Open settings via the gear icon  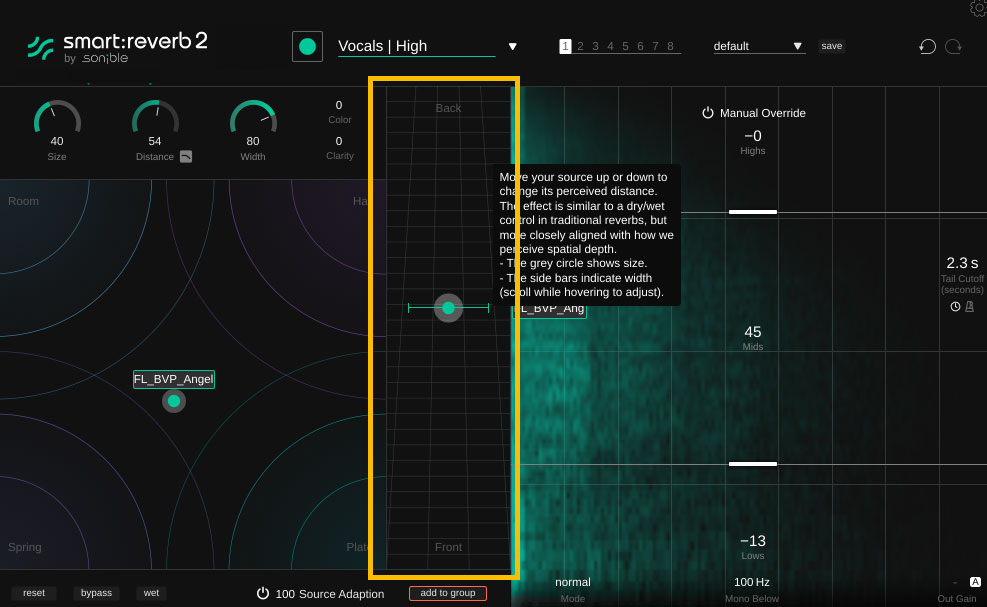[x=978, y=8]
